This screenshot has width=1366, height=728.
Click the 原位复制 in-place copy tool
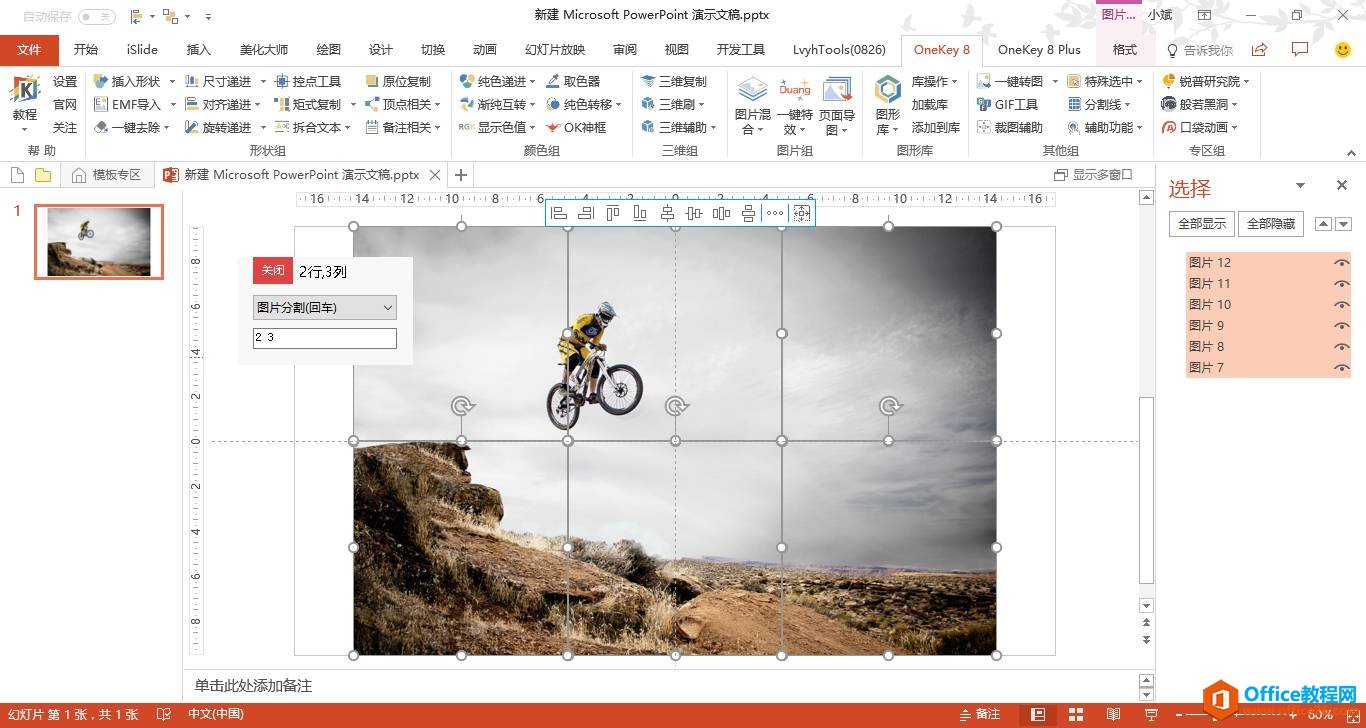pos(398,81)
